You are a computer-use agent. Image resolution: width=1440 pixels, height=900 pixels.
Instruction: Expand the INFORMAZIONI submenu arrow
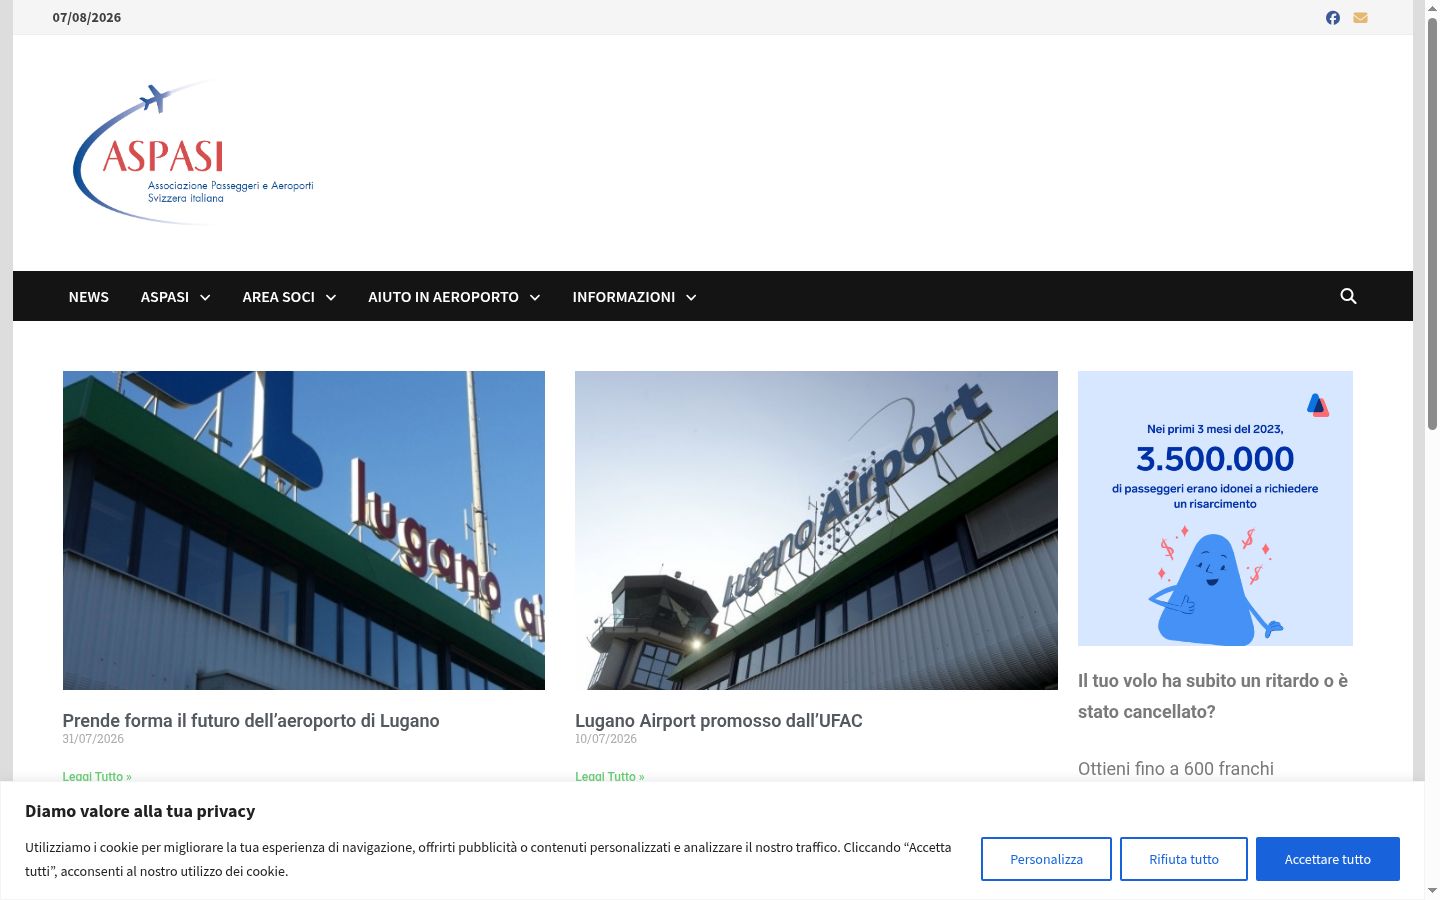691,297
